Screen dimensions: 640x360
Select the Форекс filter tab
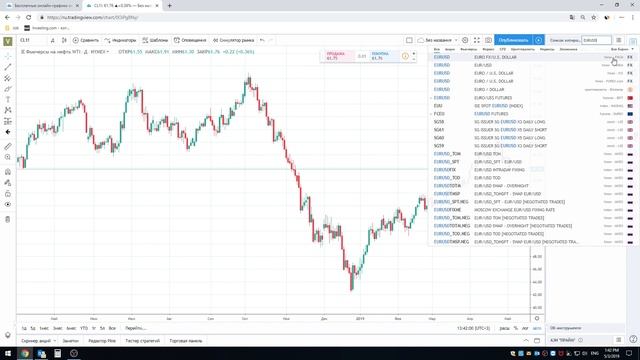pyautogui.click(x=488, y=49)
